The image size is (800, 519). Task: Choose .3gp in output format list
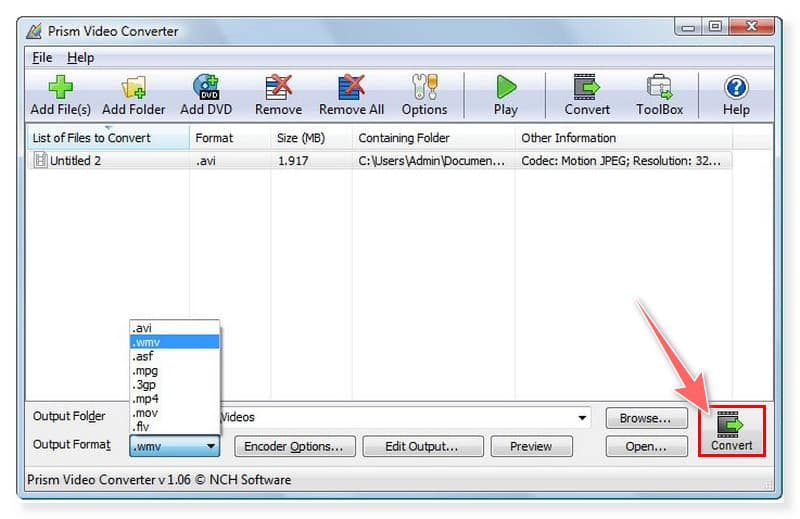pyautogui.click(x=175, y=384)
